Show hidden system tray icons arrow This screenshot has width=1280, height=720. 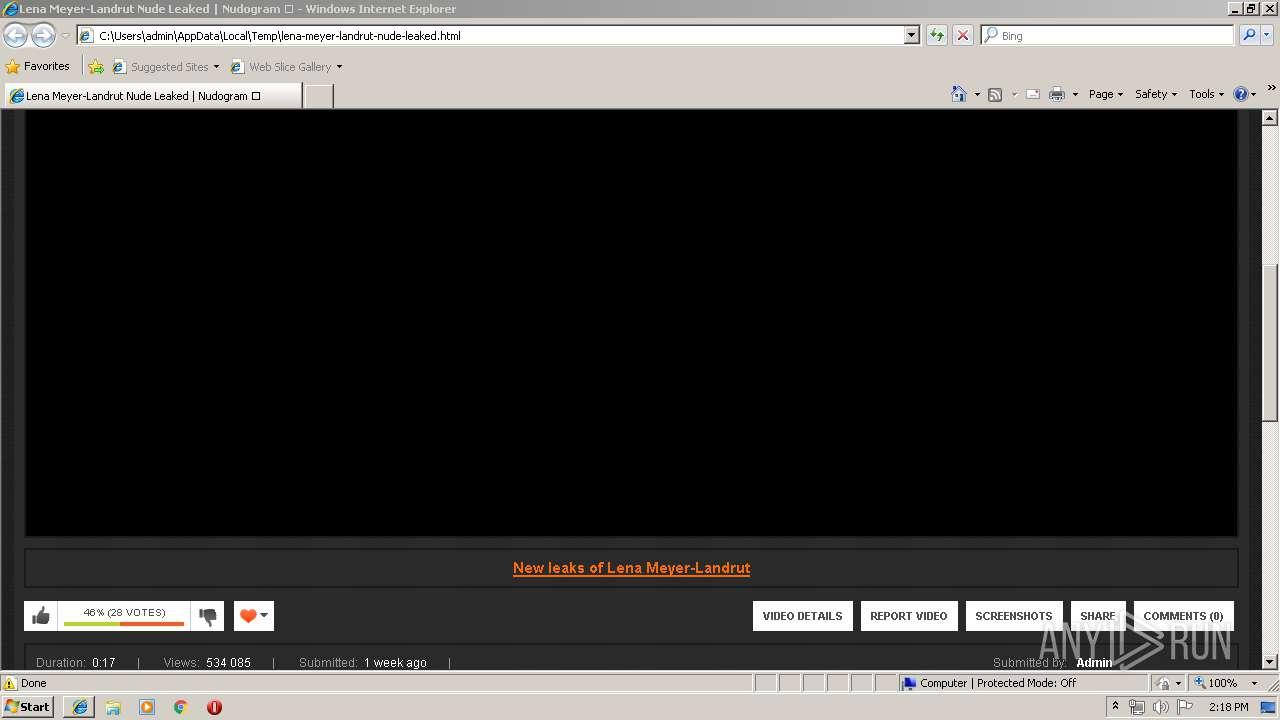tap(1116, 707)
